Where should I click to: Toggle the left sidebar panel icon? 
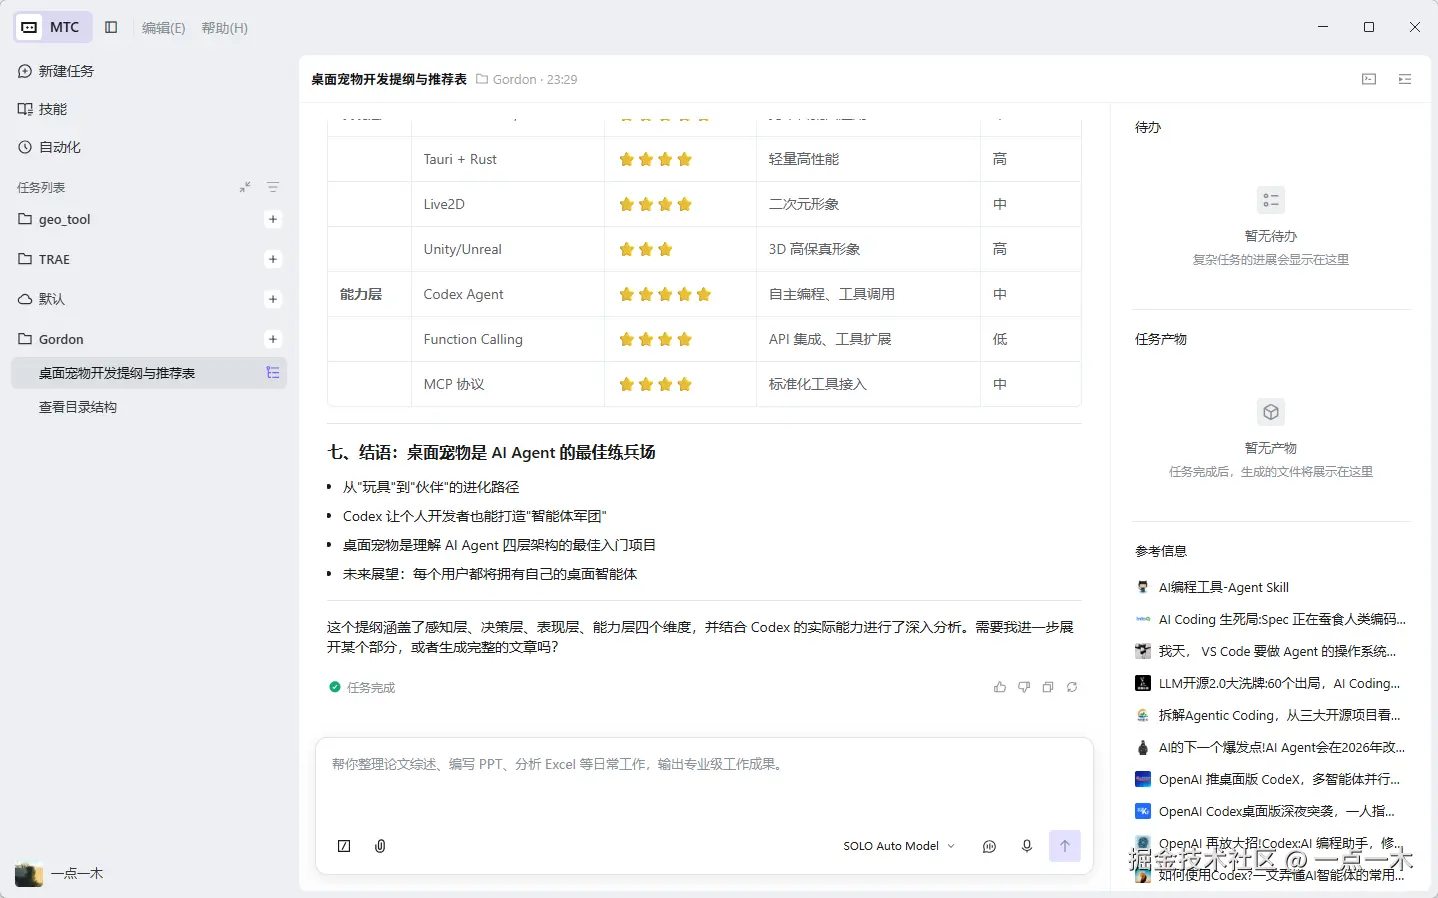(x=111, y=27)
